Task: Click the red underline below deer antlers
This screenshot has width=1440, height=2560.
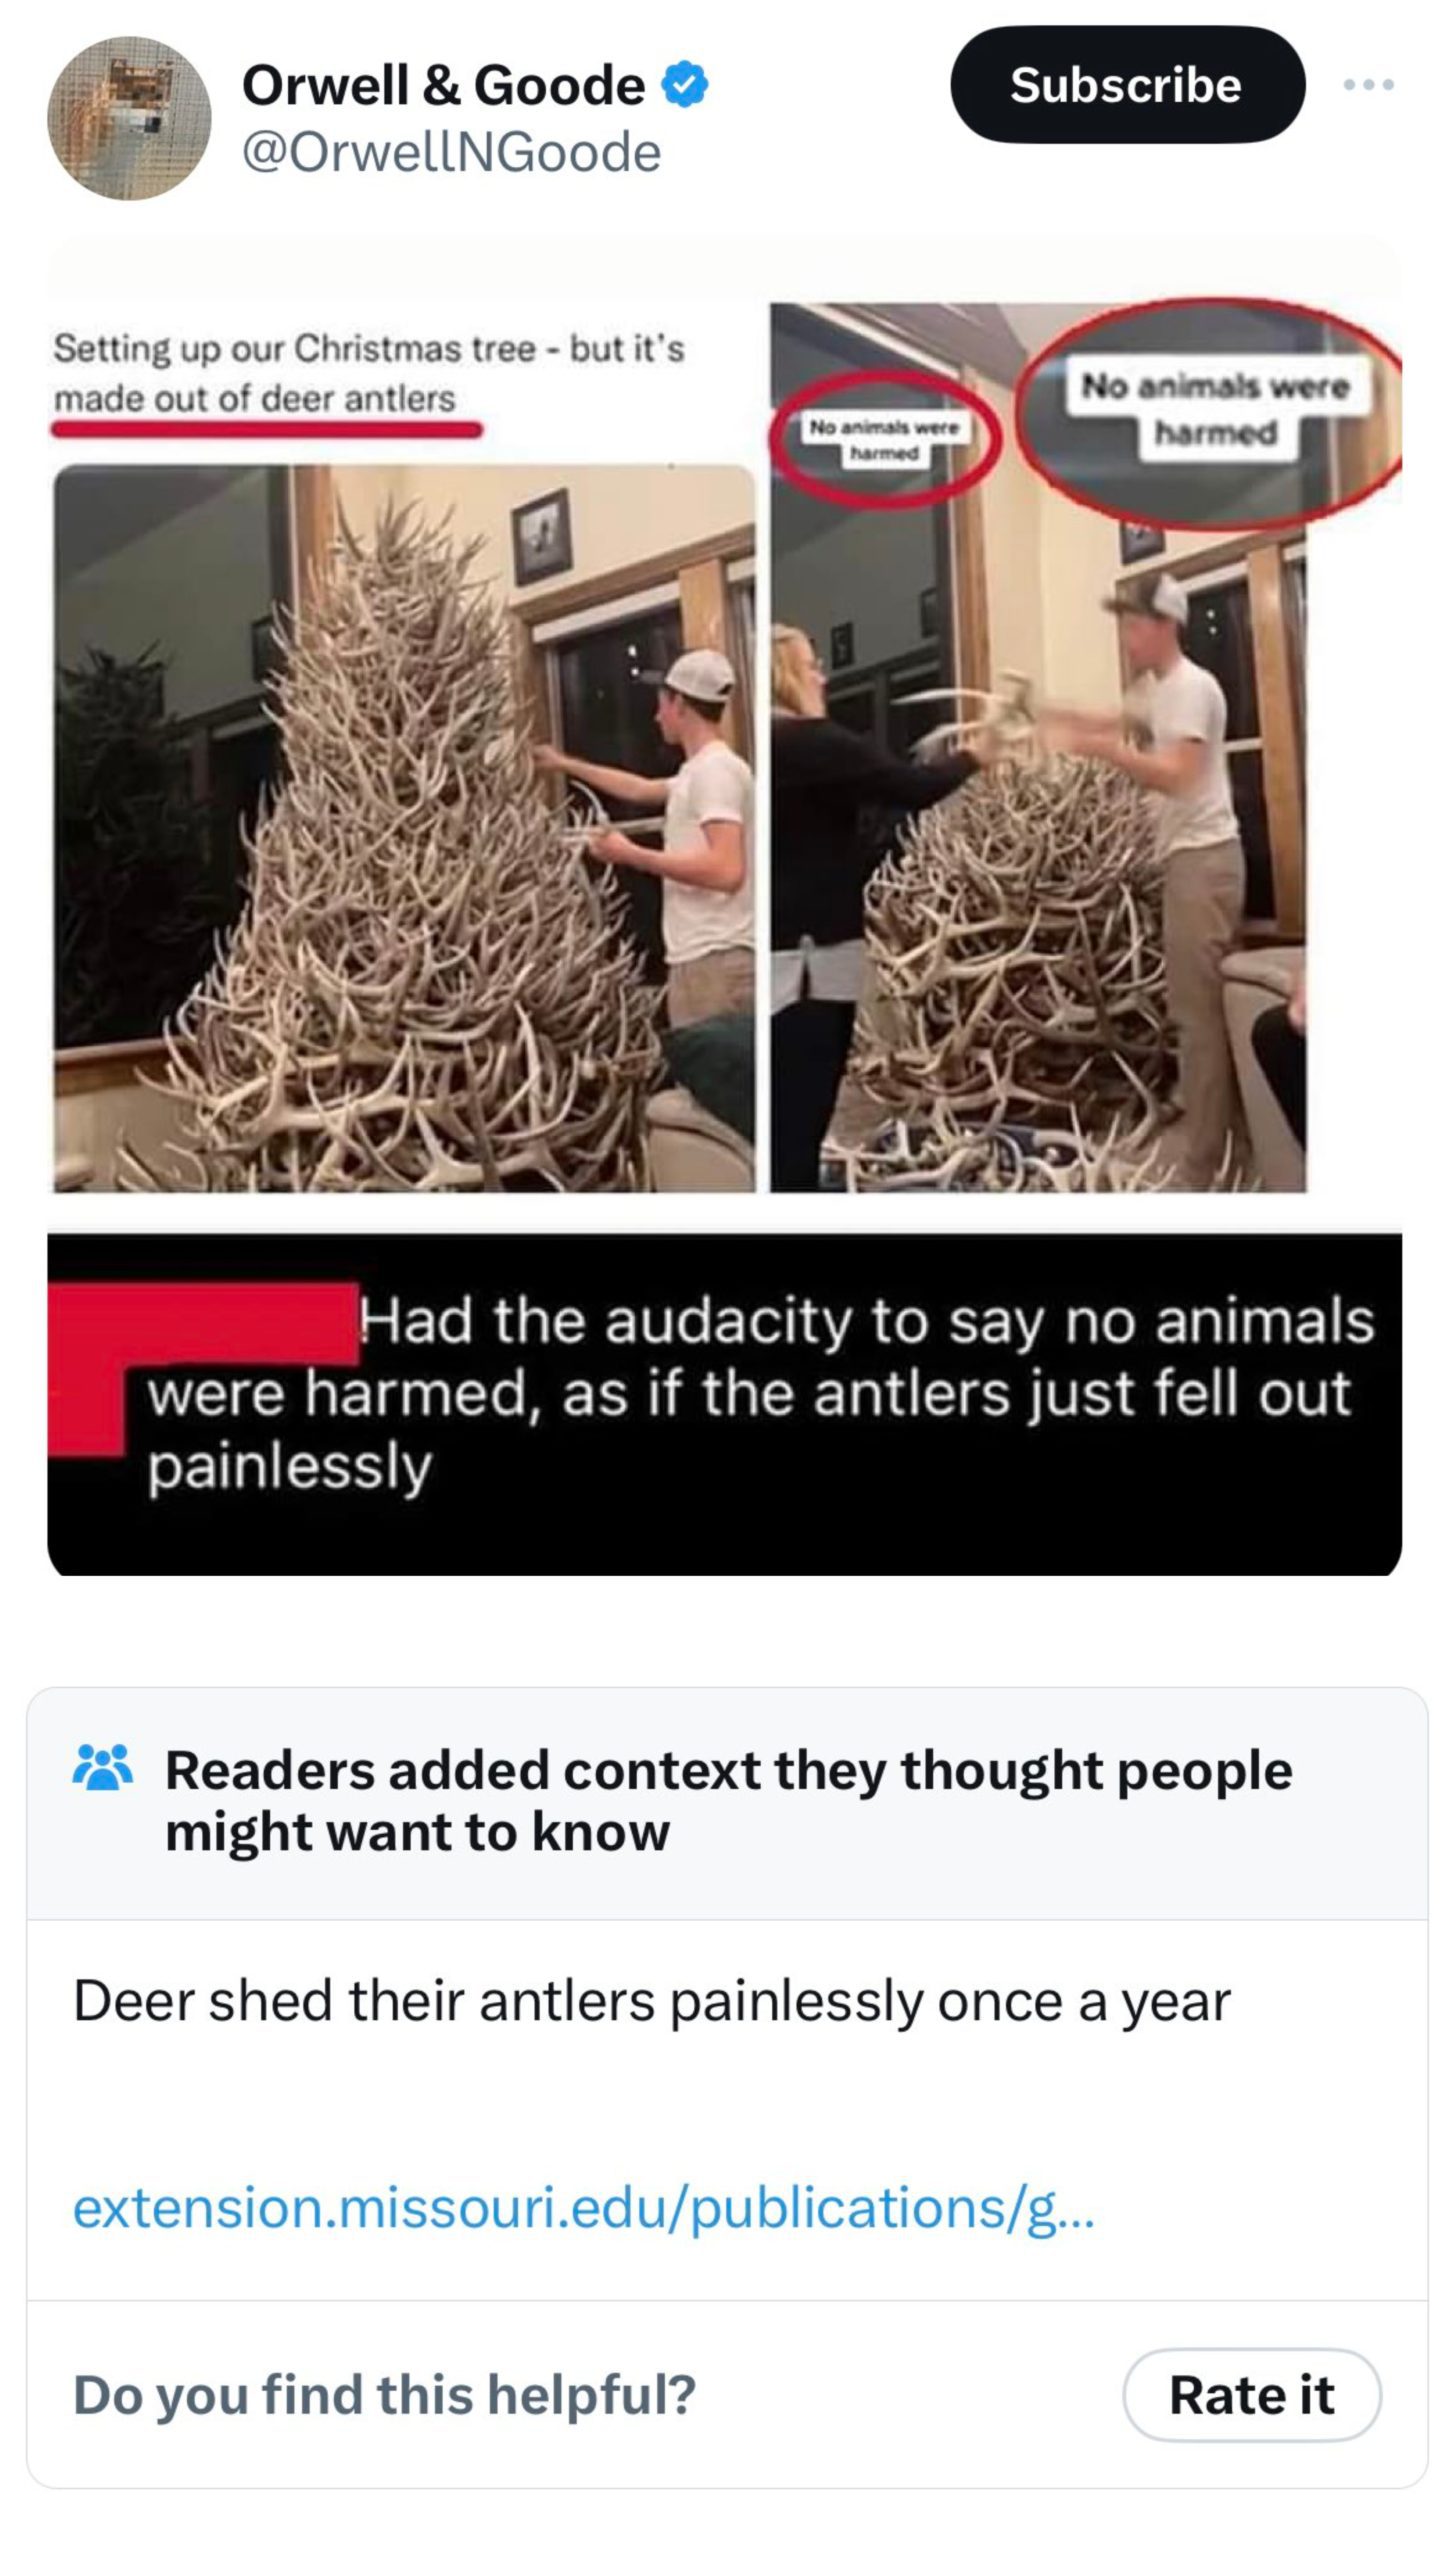Action: coord(267,429)
